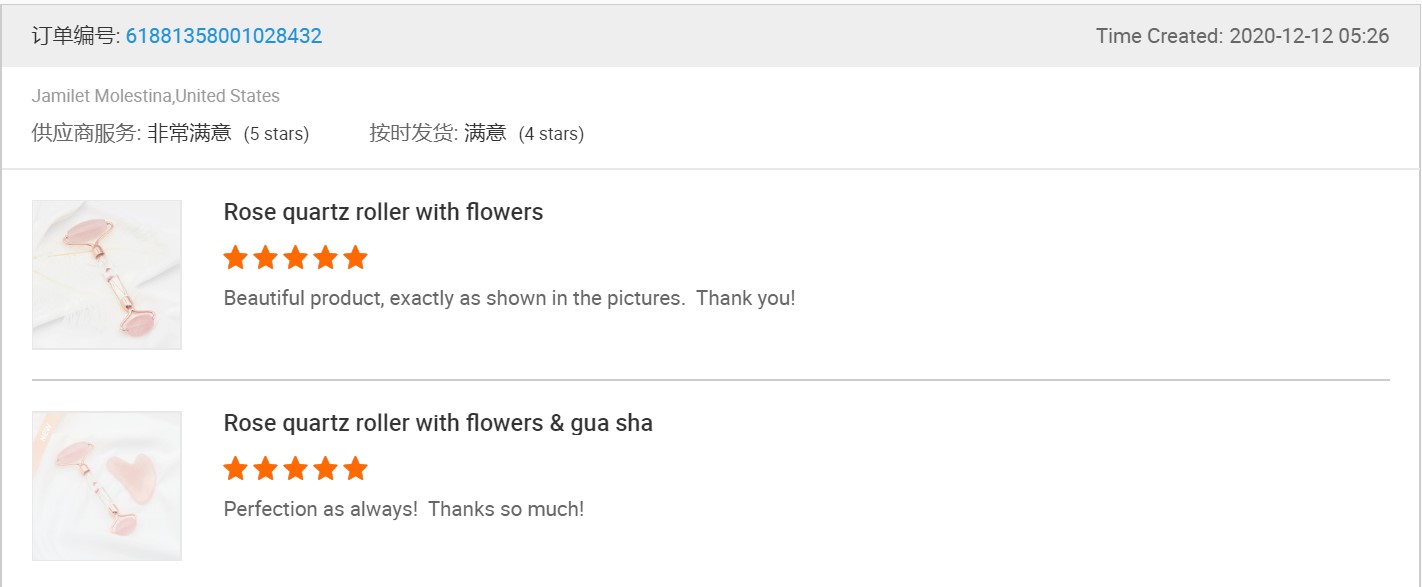
Task: Click reviewer name Jamilet Molestina
Action: (101, 96)
